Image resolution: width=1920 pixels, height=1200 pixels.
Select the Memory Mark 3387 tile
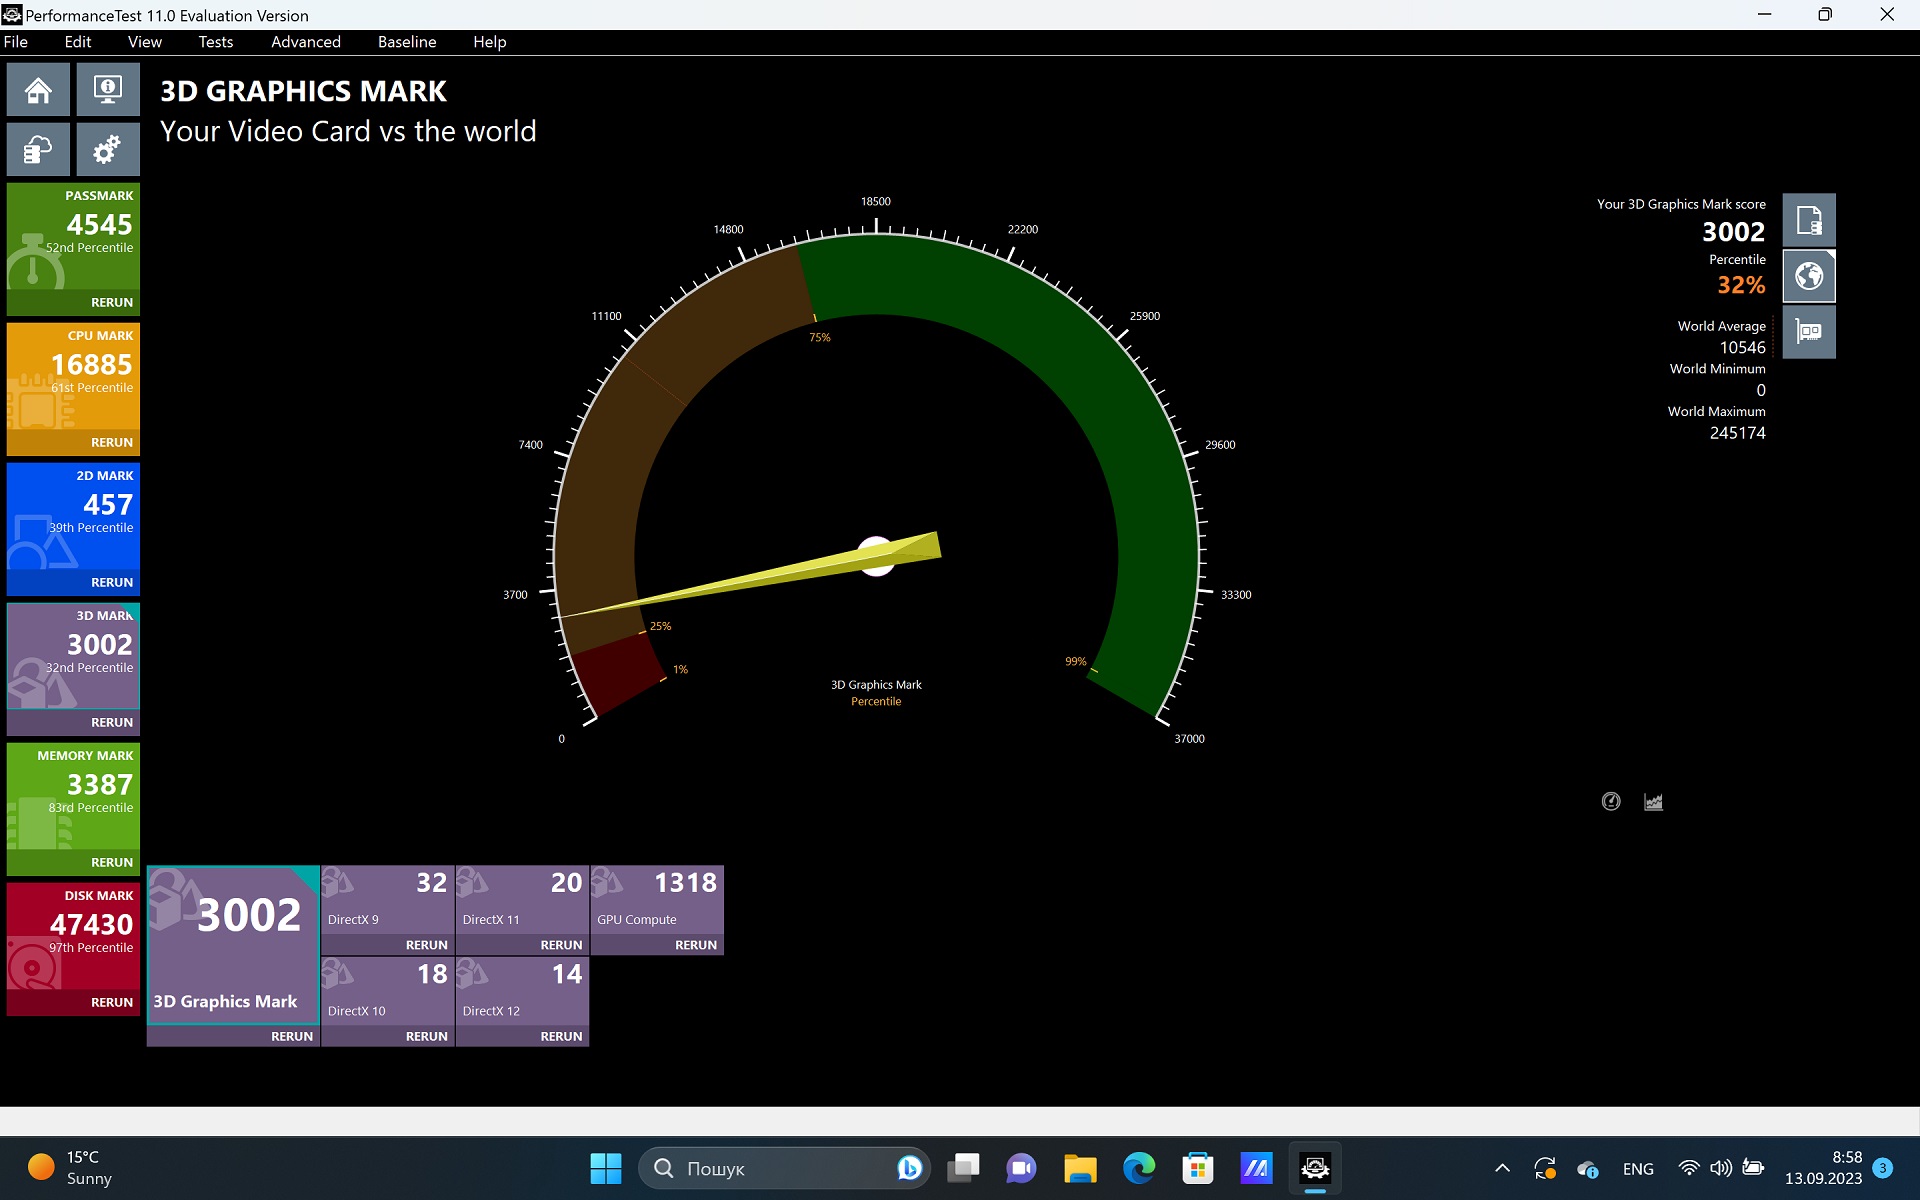(73, 796)
